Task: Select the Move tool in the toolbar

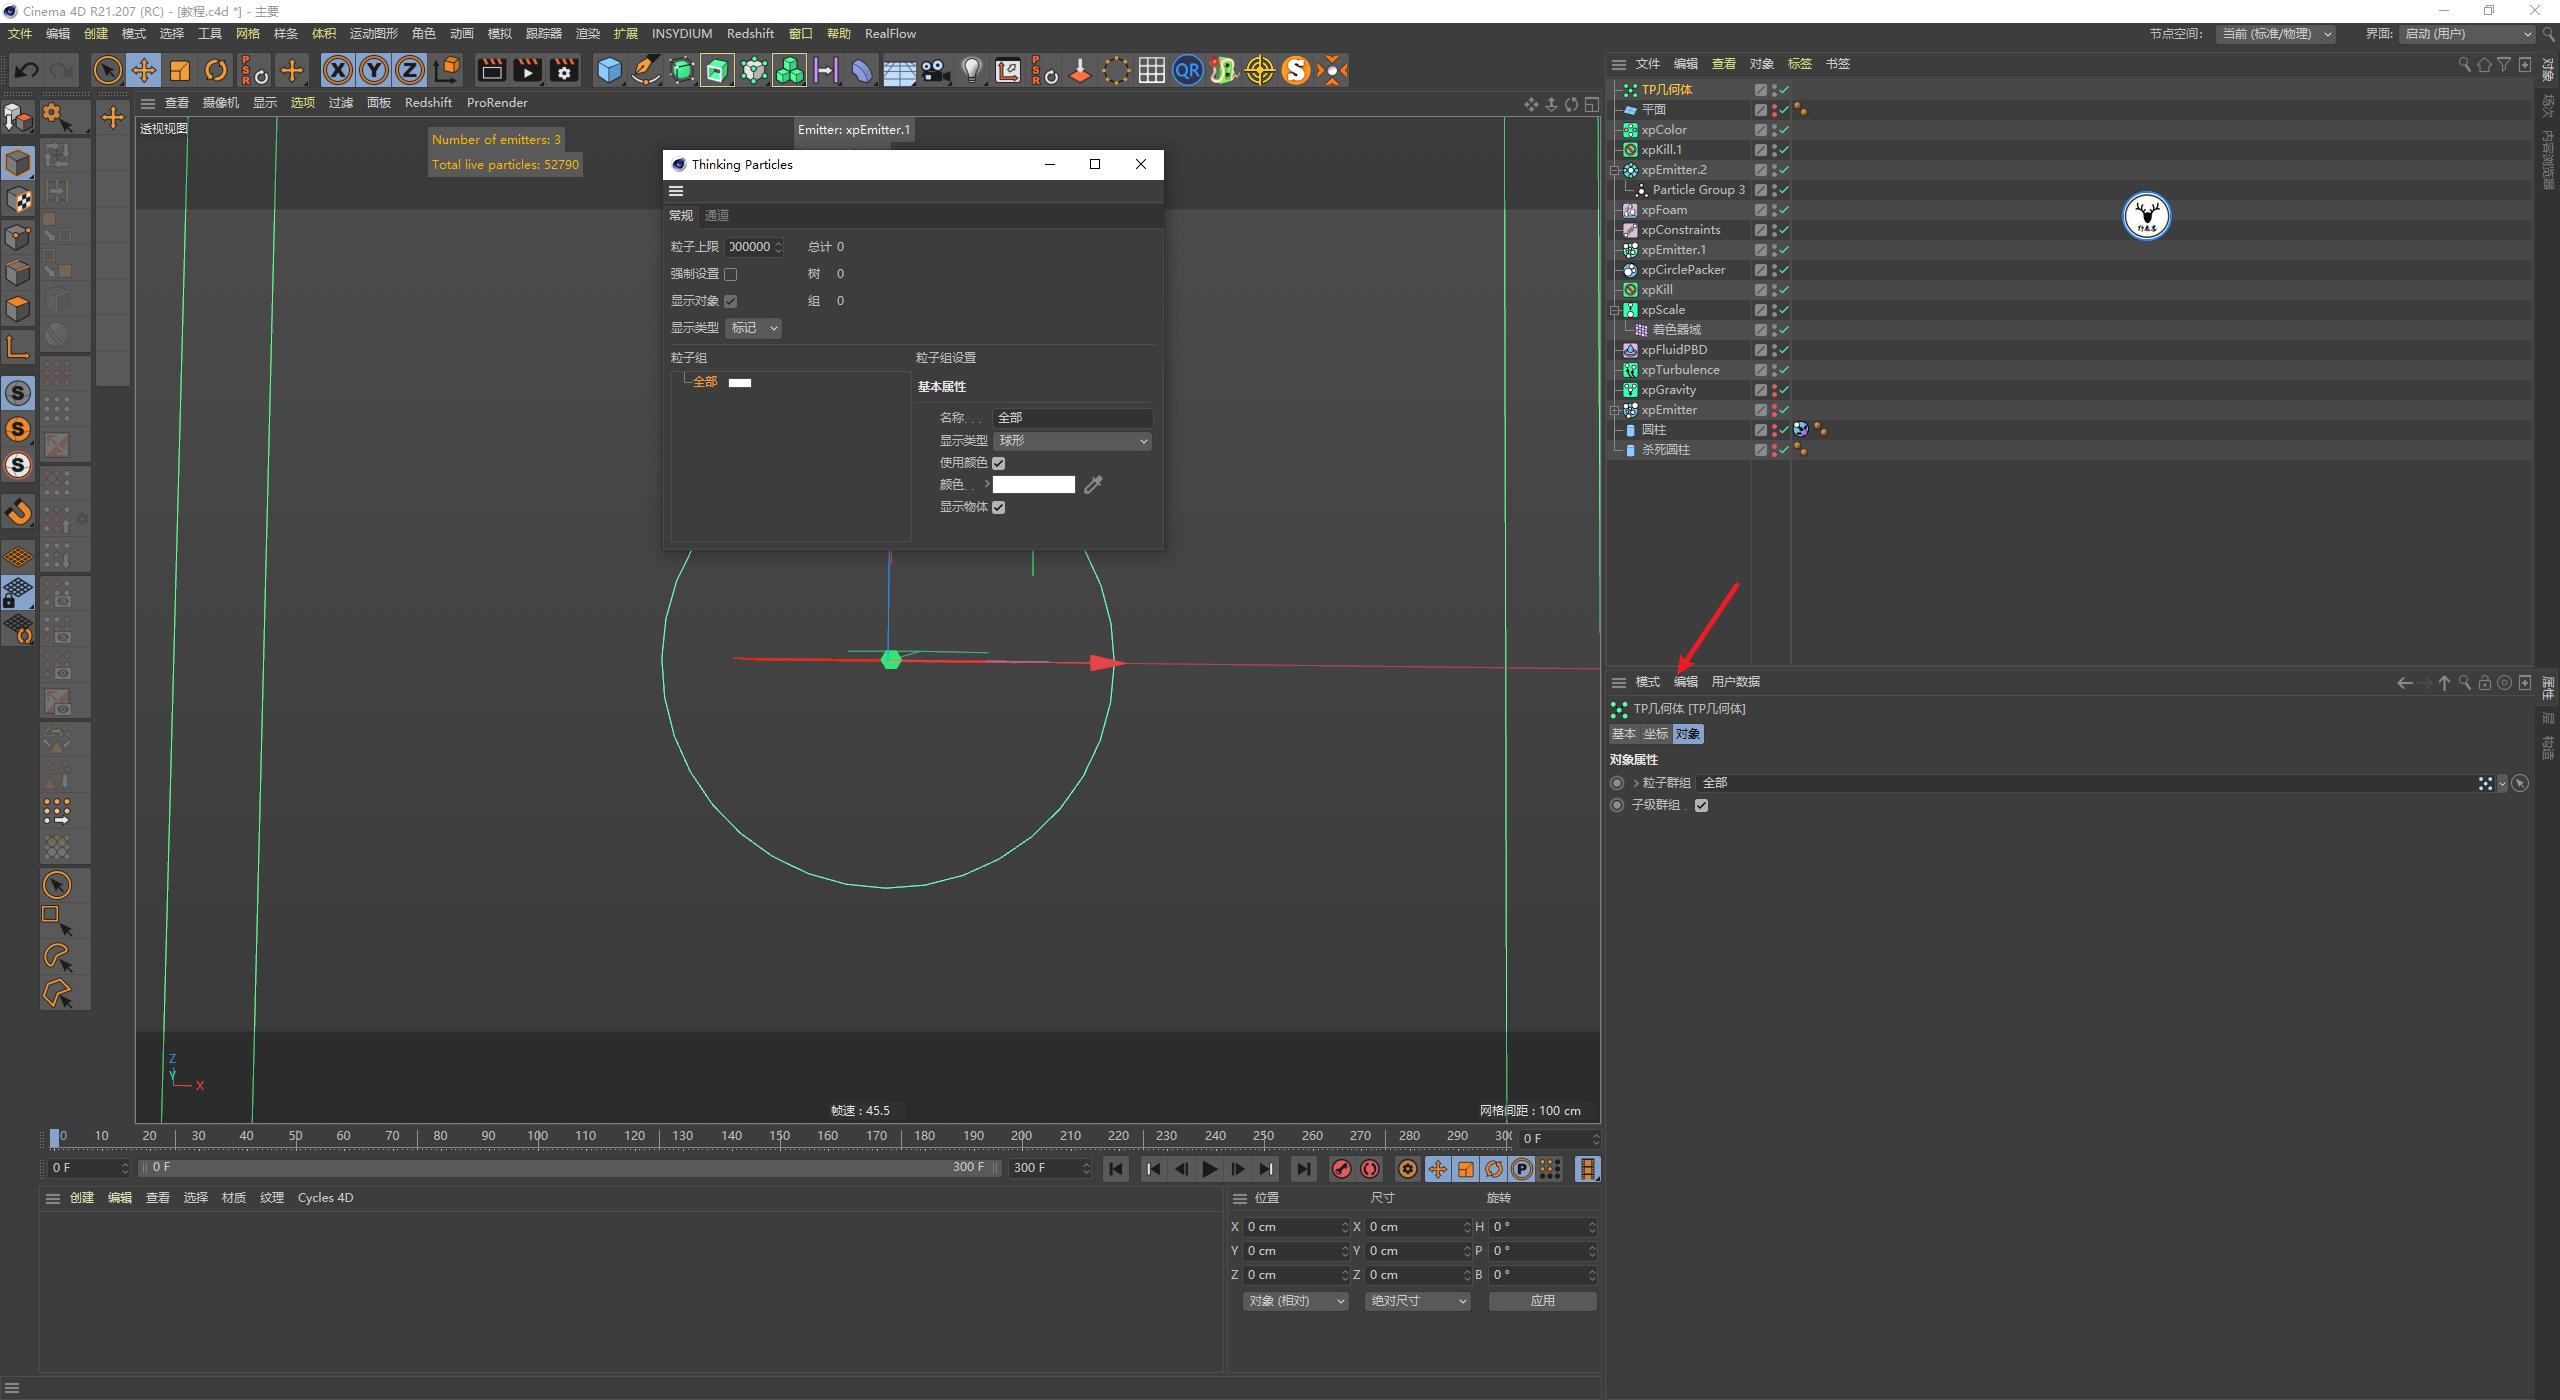Action: click(x=144, y=70)
